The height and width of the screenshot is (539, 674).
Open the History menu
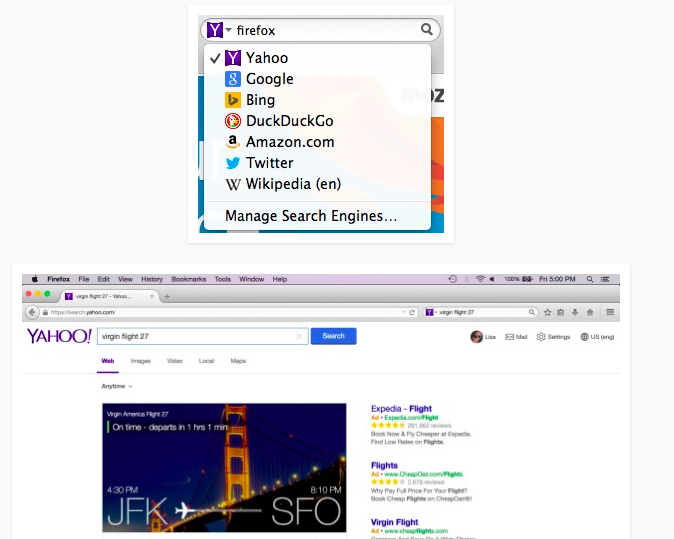[x=152, y=279]
